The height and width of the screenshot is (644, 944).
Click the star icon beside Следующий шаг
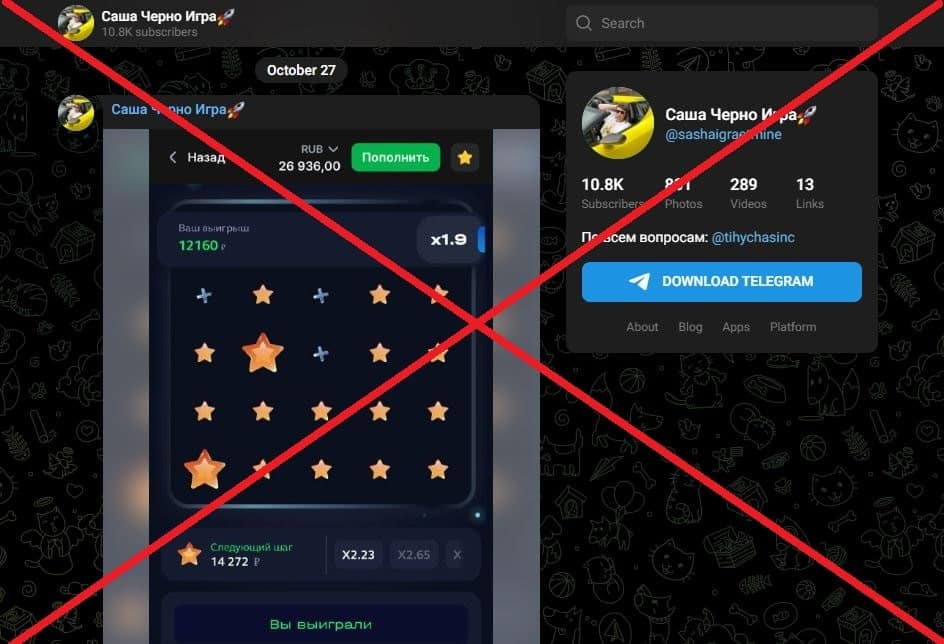(189, 554)
